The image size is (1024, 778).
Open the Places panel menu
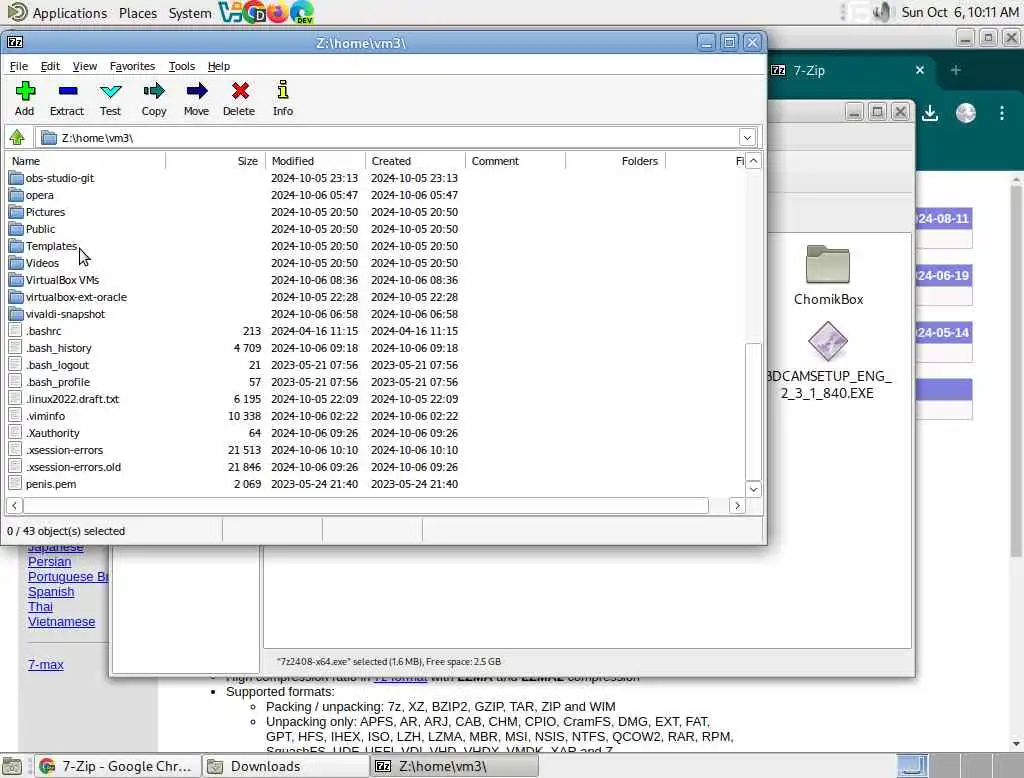(x=138, y=13)
